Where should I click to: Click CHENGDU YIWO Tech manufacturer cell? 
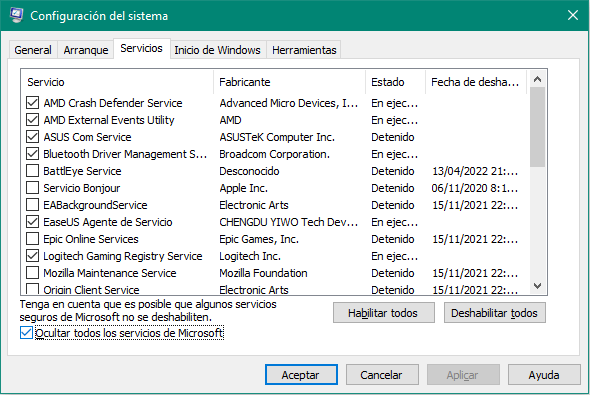[288, 222]
